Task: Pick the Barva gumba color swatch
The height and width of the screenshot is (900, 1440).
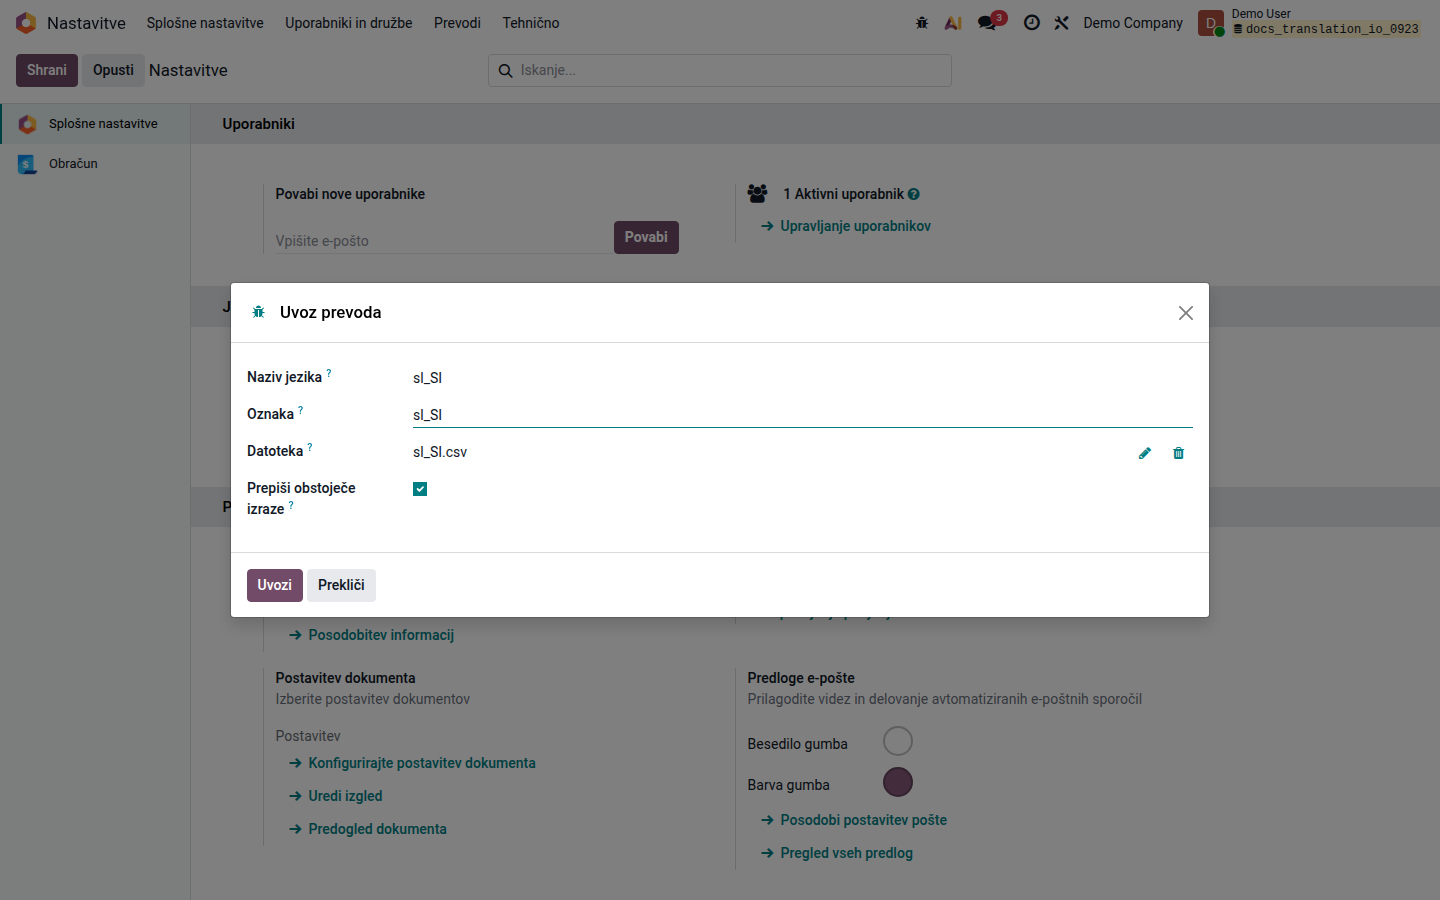Action: point(898,782)
